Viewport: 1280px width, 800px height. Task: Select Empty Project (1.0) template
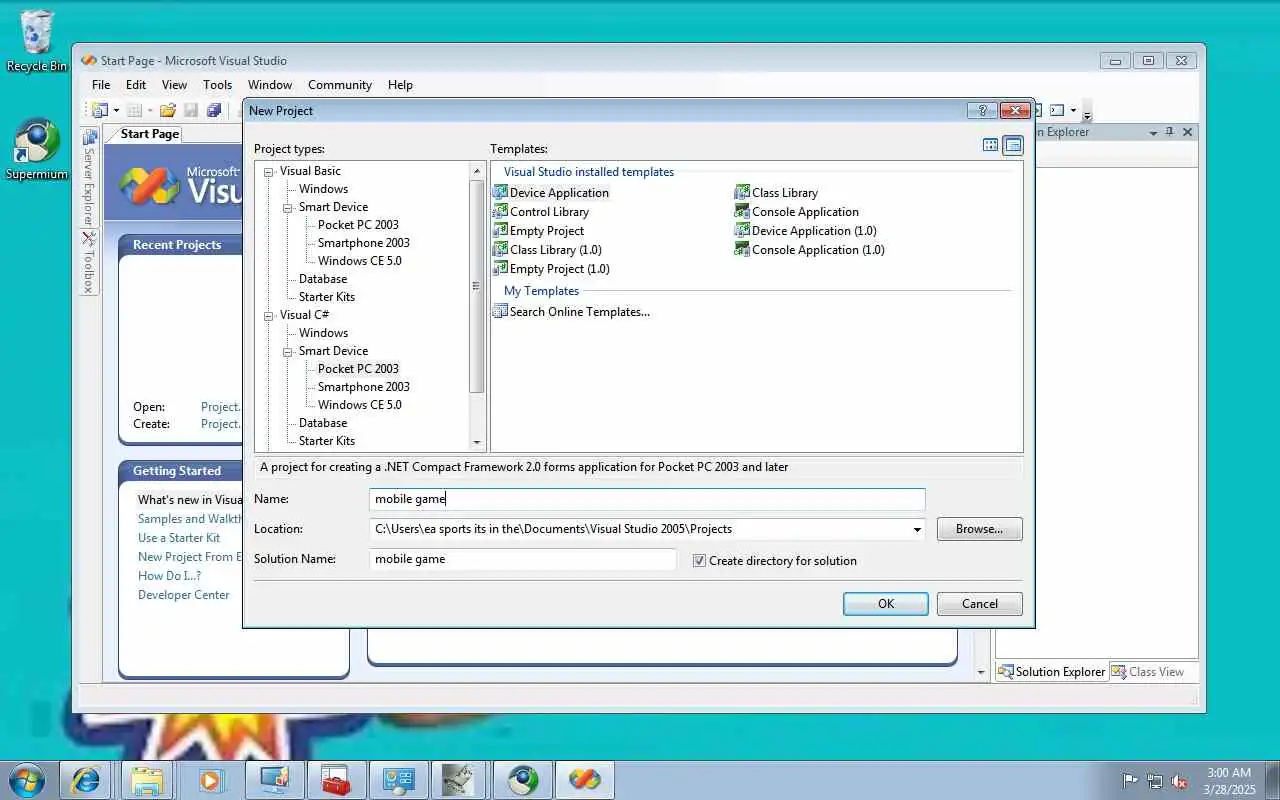click(x=551, y=269)
